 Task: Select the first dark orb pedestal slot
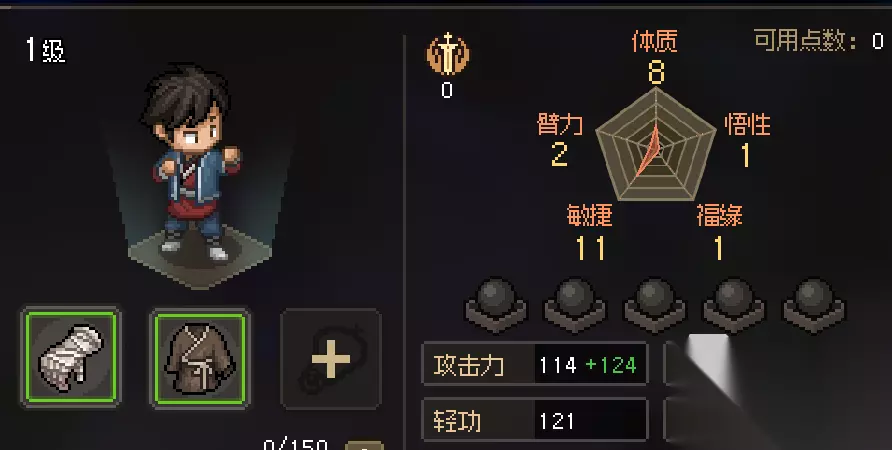point(496,305)
